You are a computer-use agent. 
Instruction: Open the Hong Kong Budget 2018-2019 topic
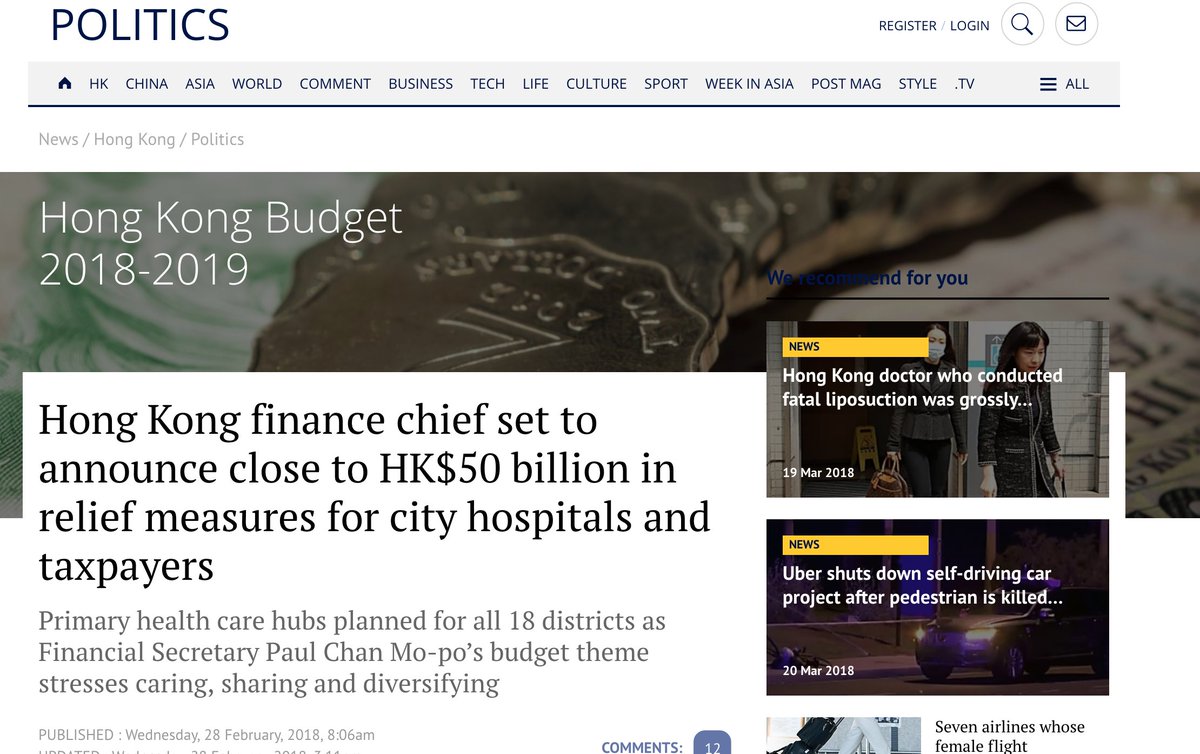[221, 244]
